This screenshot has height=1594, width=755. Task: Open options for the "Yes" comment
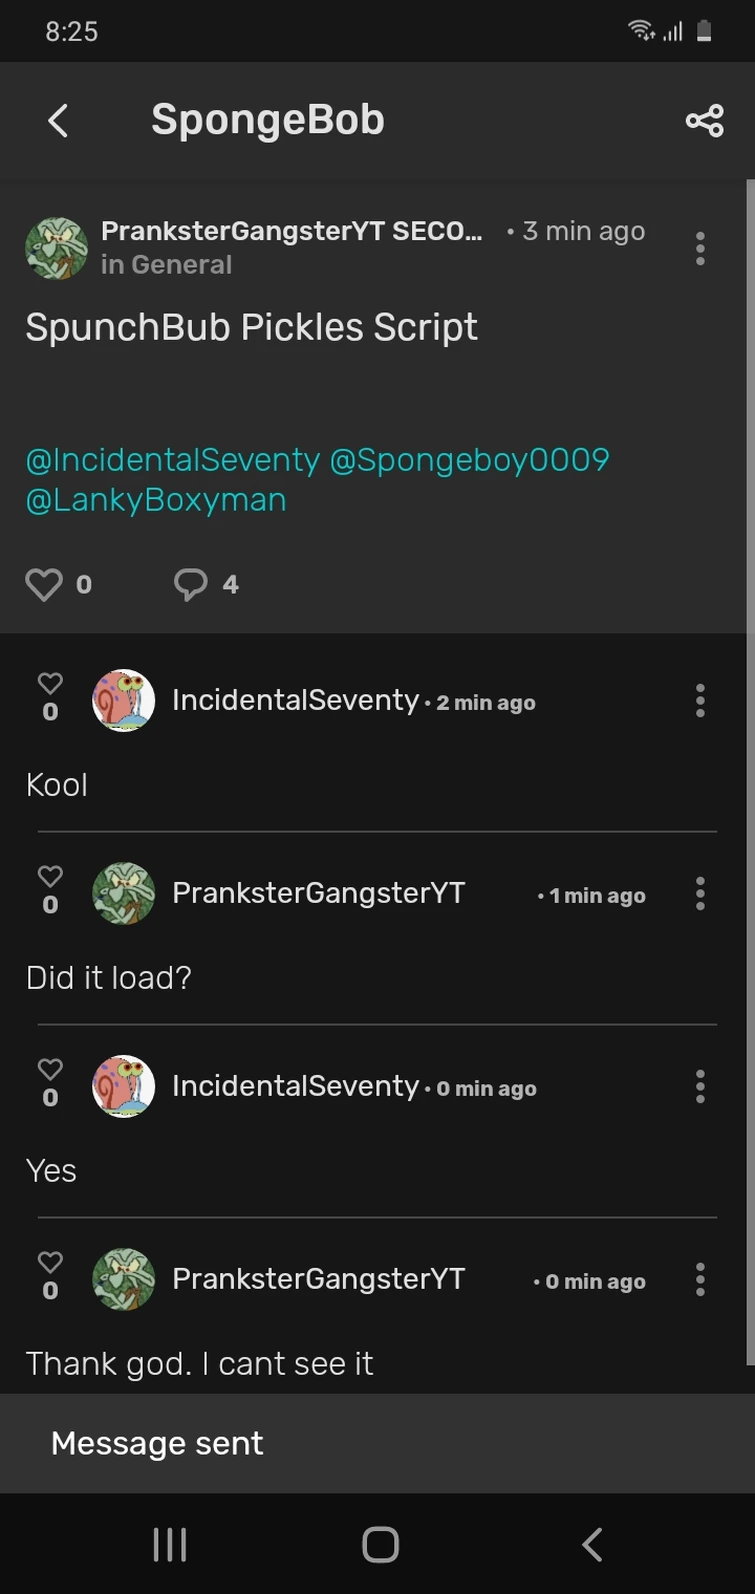click(700, 1087)
